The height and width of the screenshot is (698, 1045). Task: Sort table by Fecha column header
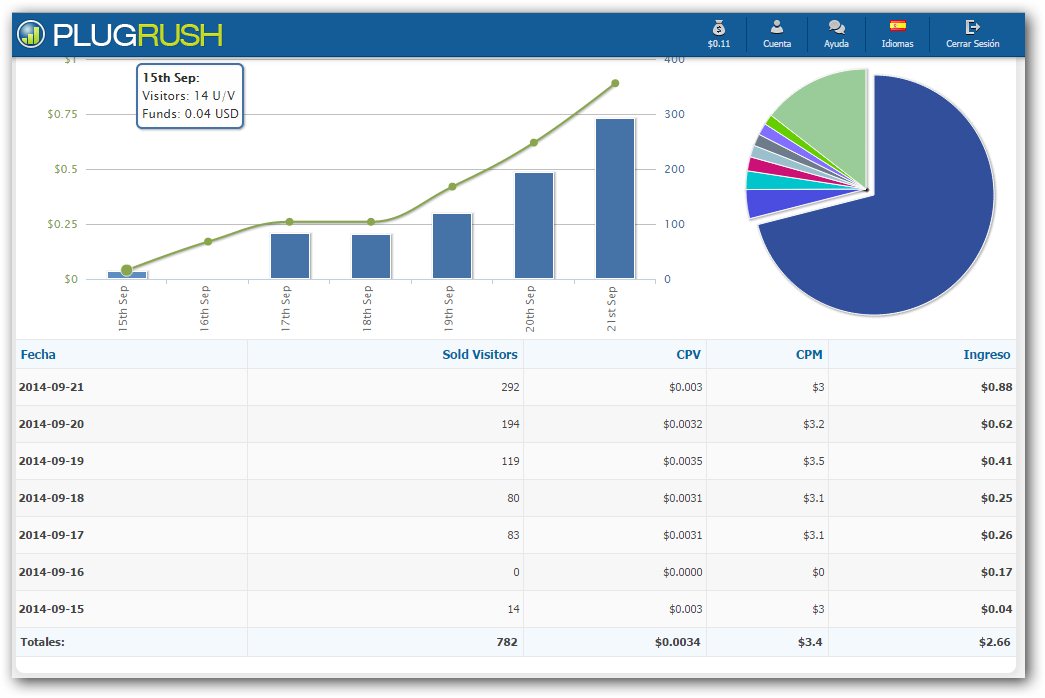(38, 354)
